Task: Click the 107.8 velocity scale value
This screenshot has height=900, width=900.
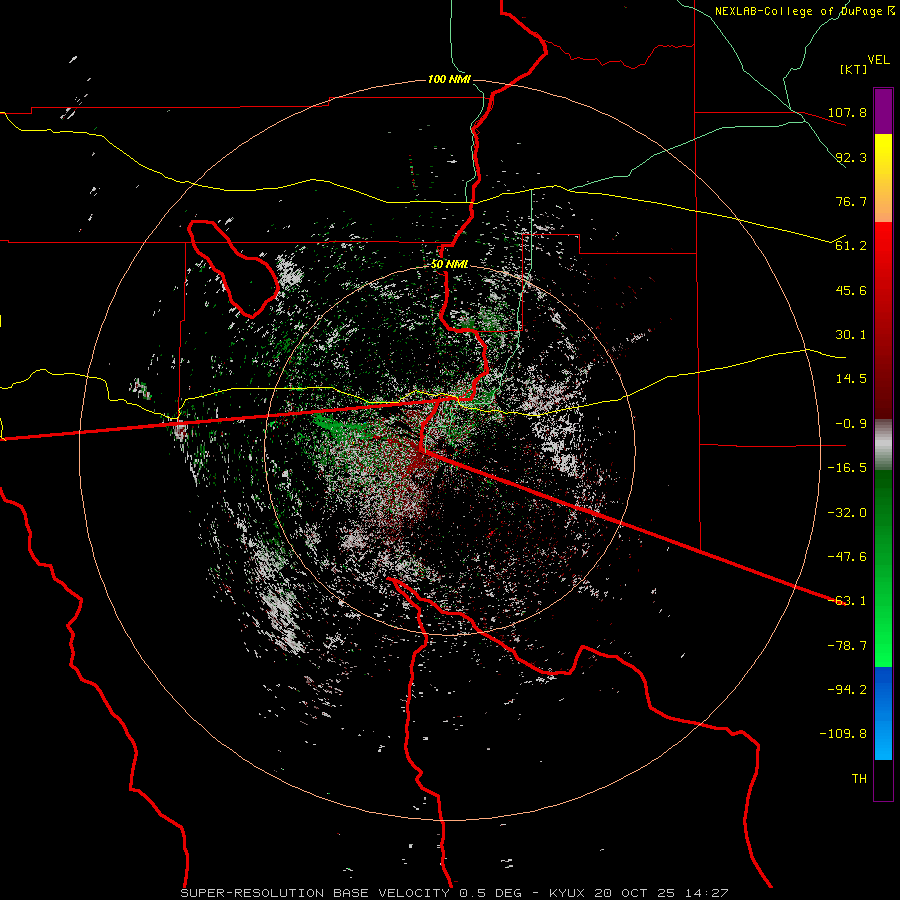Action: pos(847,112)
